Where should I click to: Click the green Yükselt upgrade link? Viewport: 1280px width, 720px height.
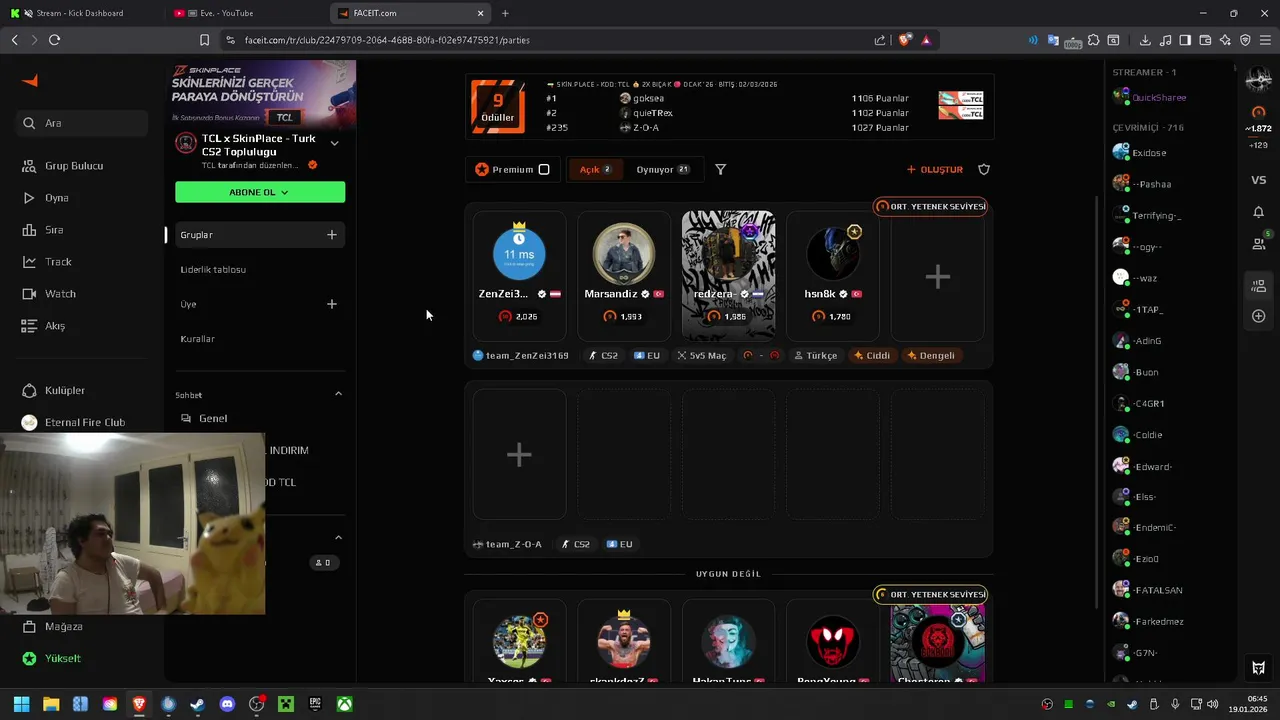[52, 658]
